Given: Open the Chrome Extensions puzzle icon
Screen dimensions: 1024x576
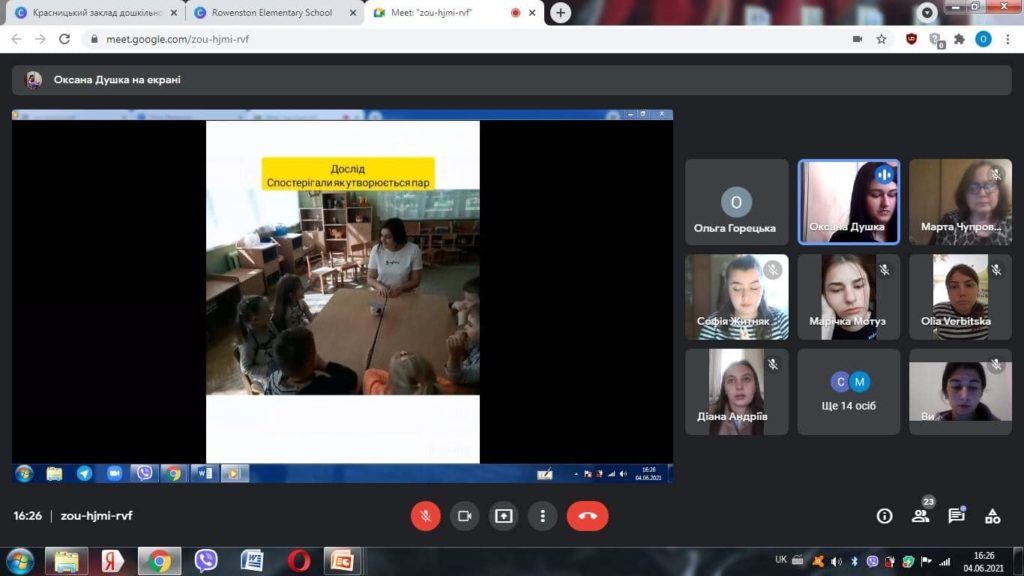Looking at the screenshot, I should 960,39.
